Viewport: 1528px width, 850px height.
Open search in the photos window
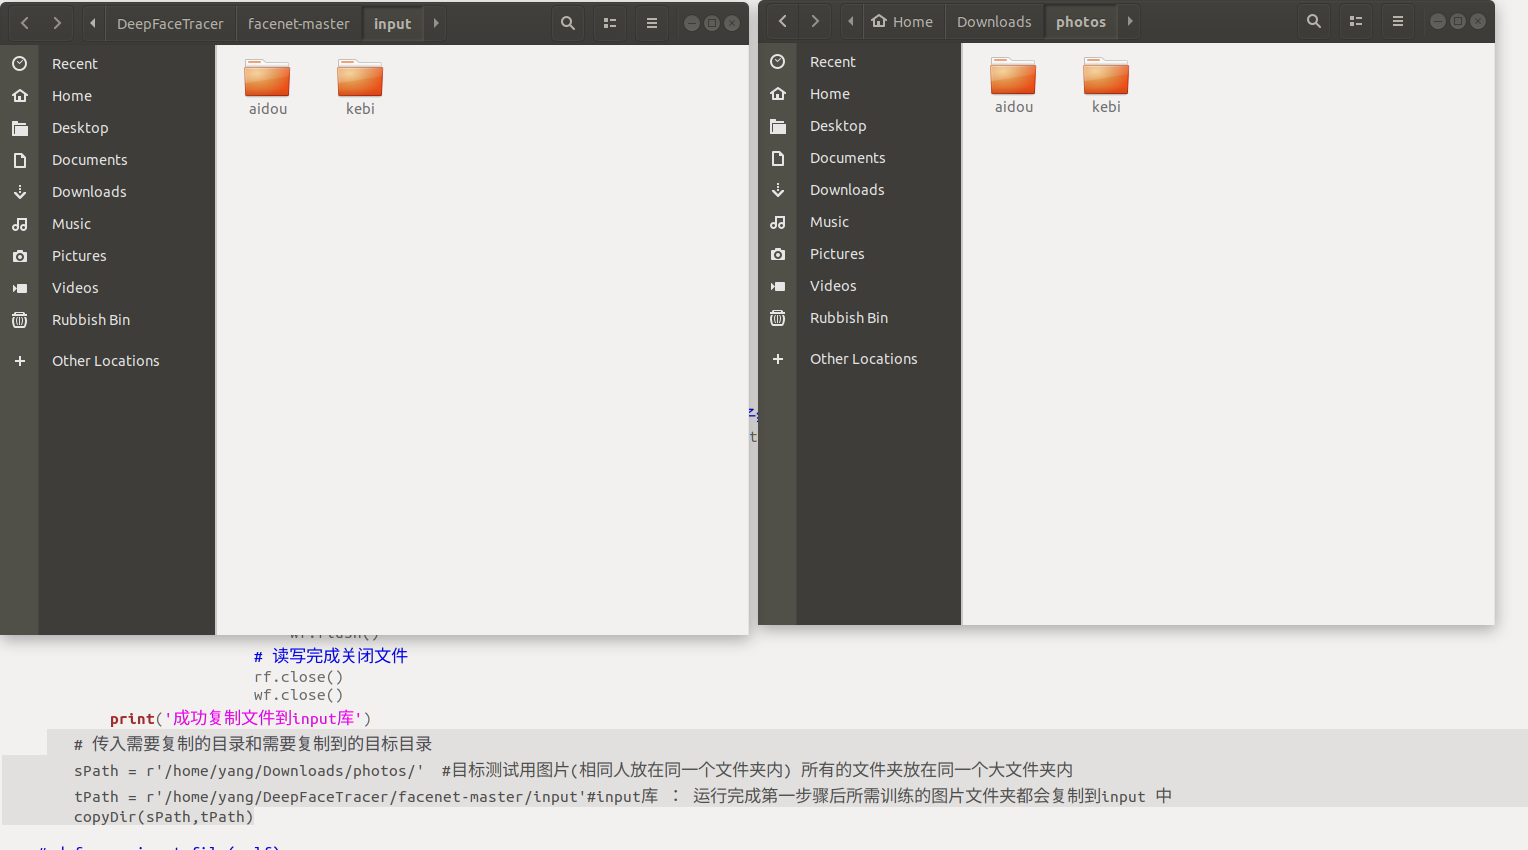(x=1314, y=21)
